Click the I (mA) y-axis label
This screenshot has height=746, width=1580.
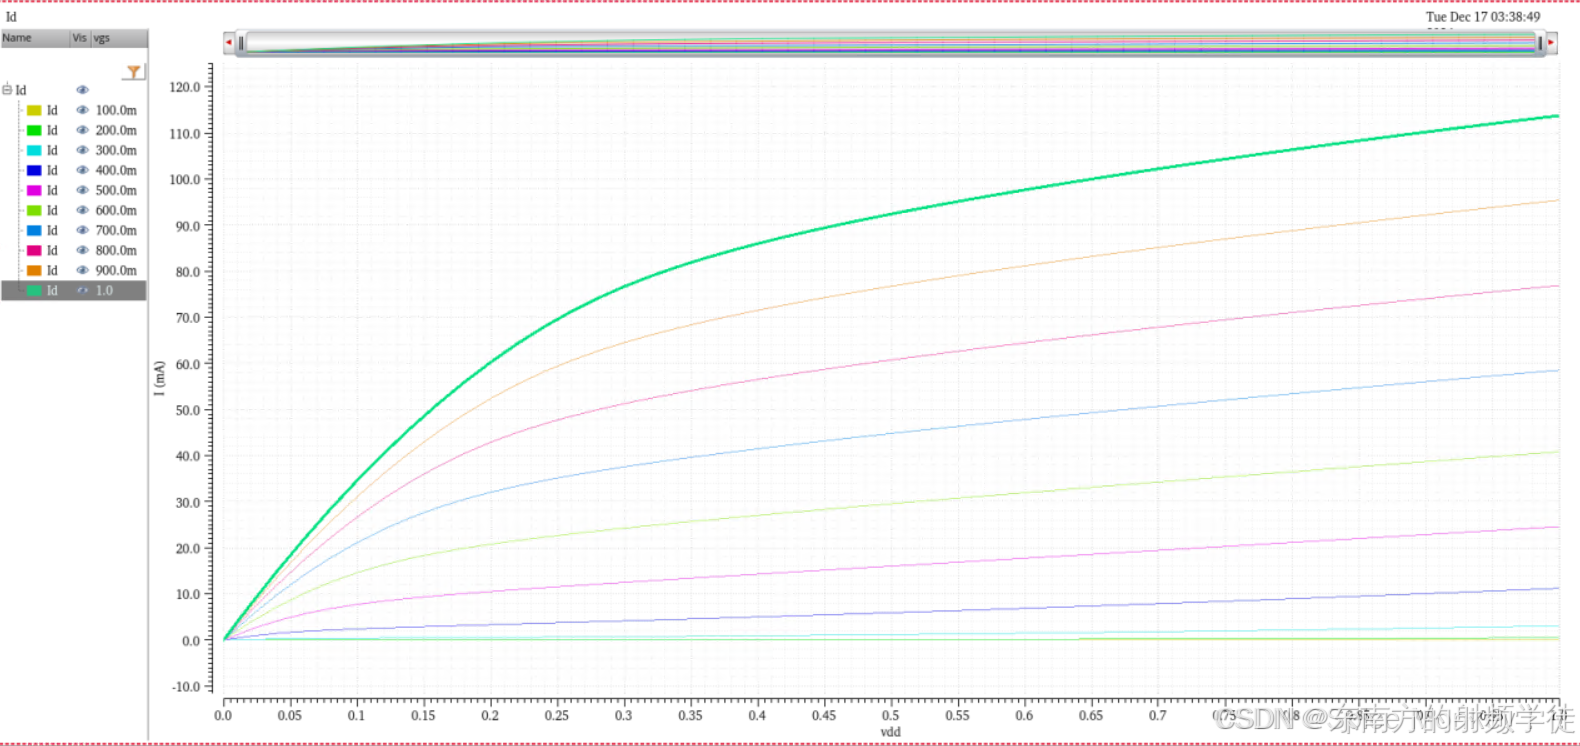click(x=159, y=378)
